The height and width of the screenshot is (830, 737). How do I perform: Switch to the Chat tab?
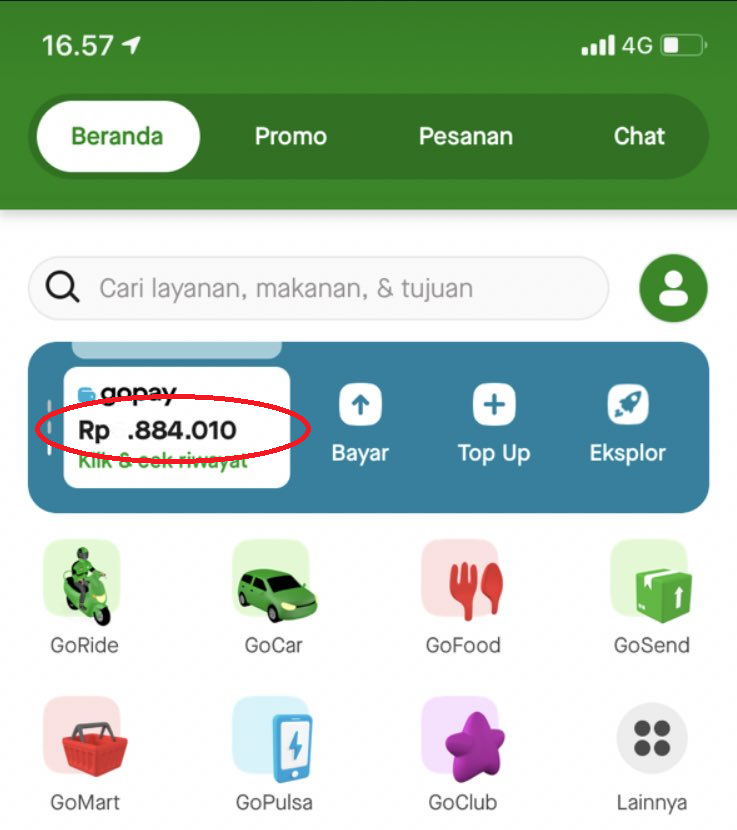pos(639,137)
